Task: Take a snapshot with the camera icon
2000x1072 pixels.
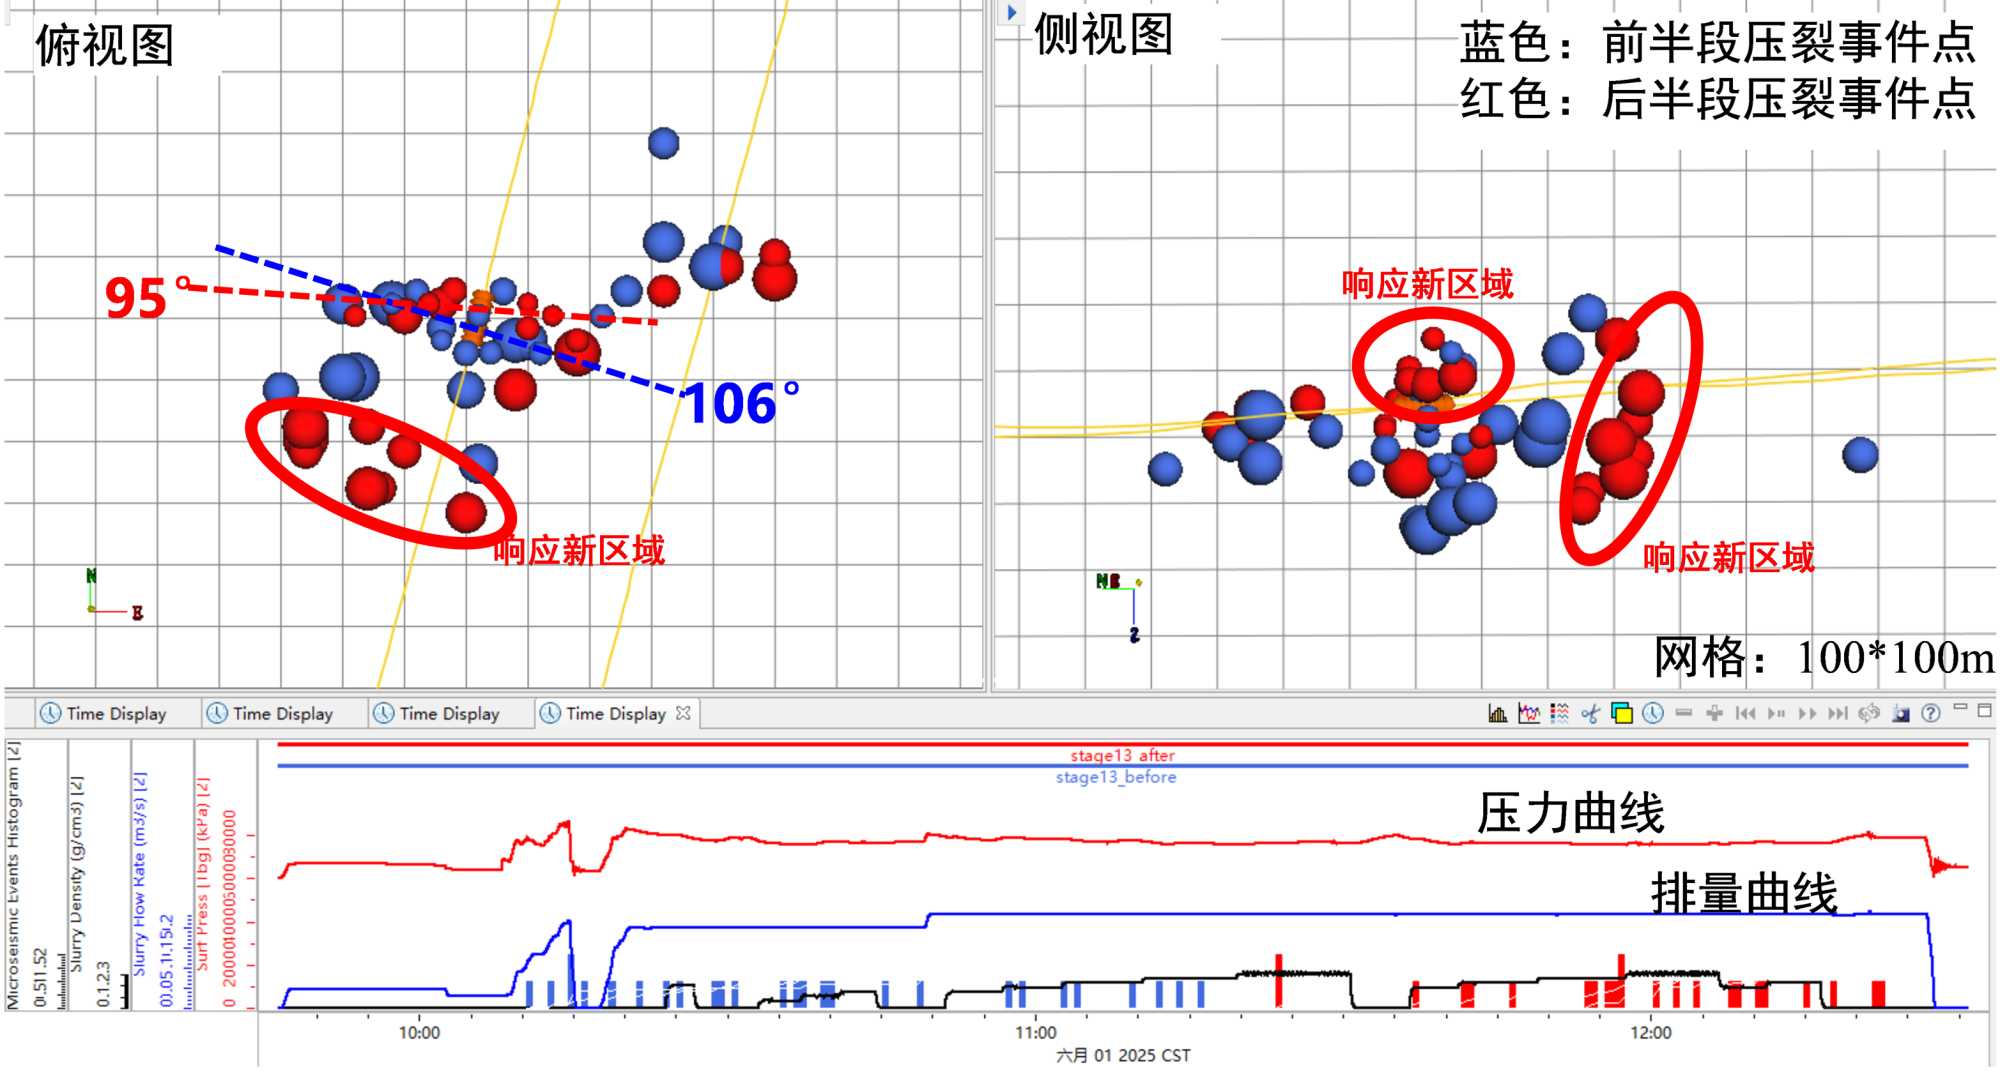Action: pos(1900,713)
